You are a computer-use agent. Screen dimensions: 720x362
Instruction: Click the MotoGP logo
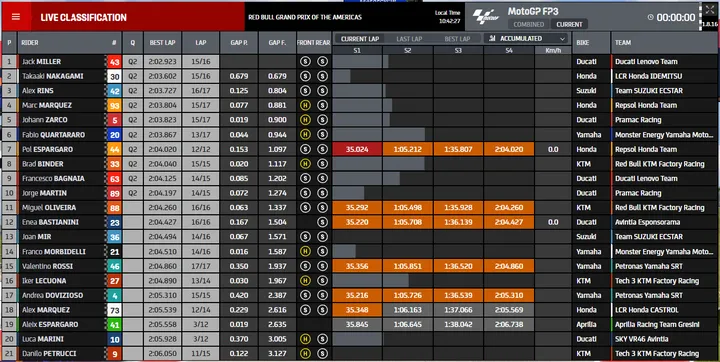(x=485, y=17)
